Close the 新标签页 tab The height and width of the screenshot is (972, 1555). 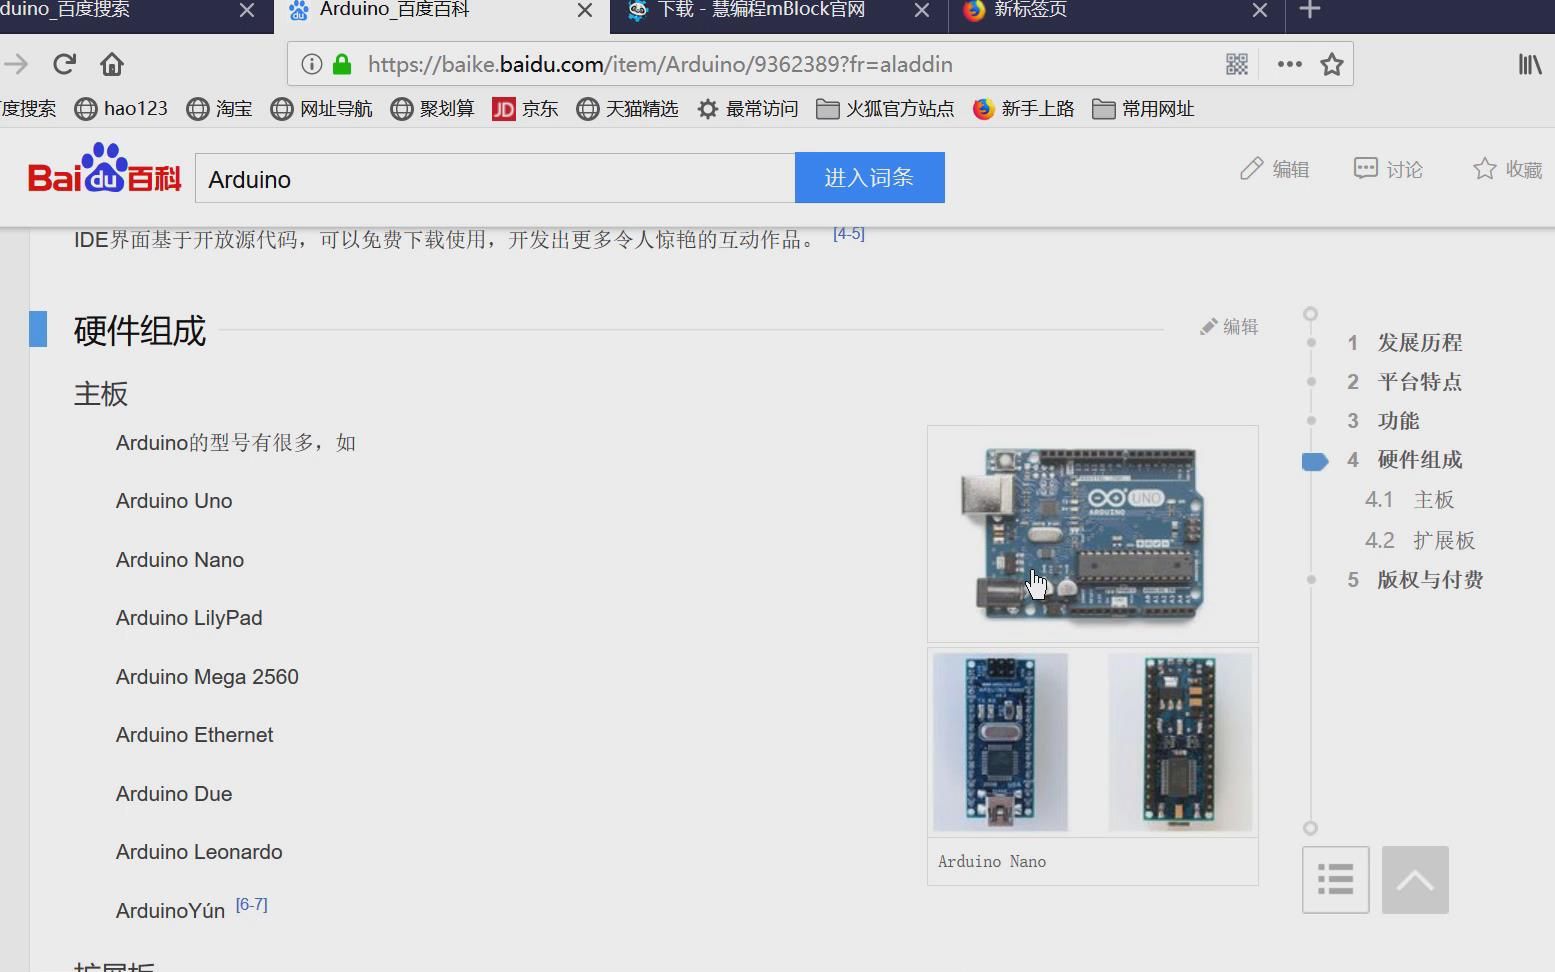click(1260, 10)
